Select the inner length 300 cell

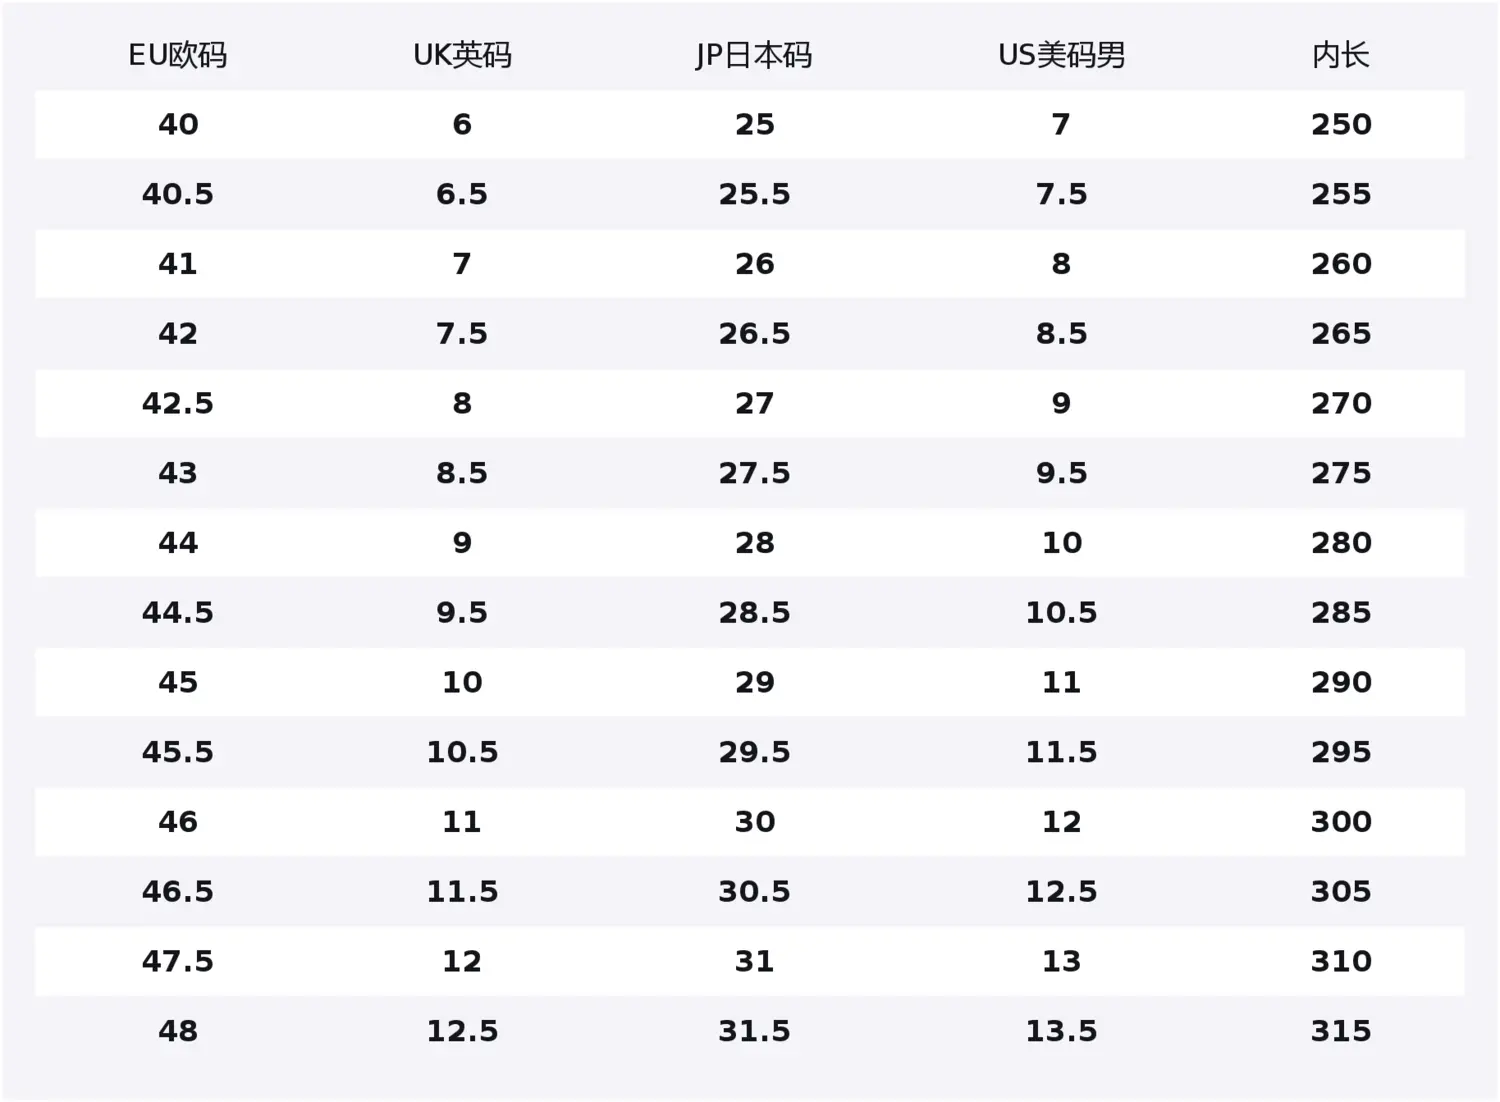(x=1341, y=822)
